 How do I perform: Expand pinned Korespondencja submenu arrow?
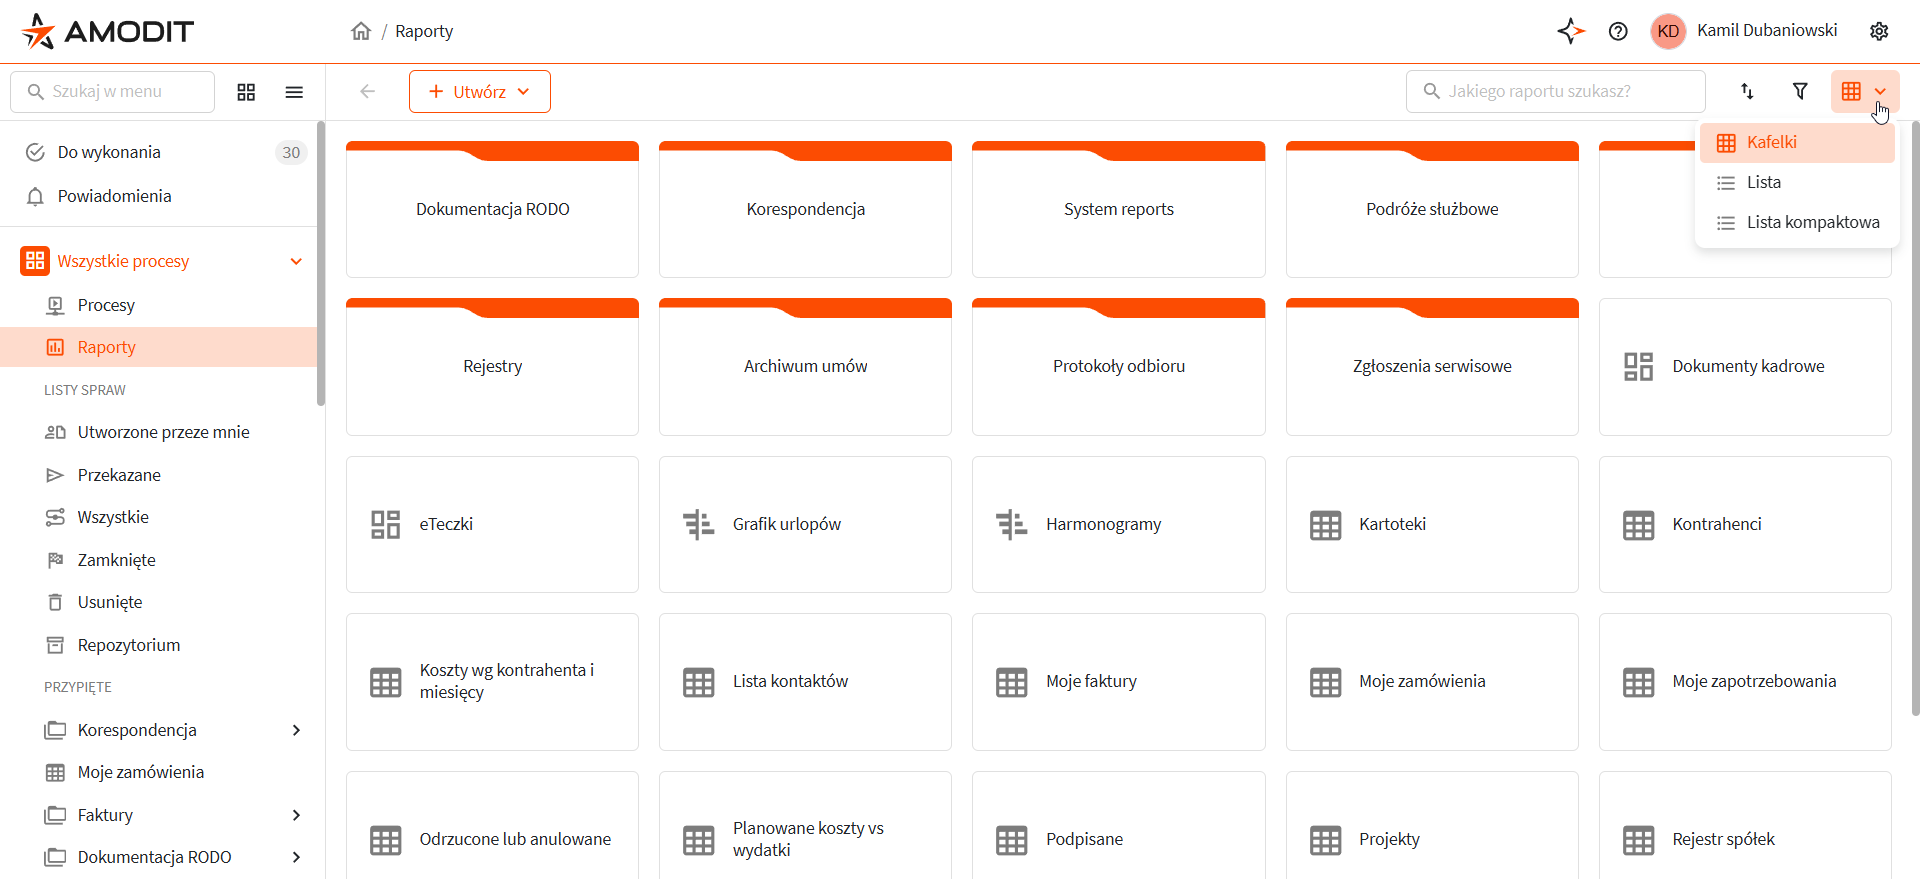pyautogui.click(x=296, y=730)
